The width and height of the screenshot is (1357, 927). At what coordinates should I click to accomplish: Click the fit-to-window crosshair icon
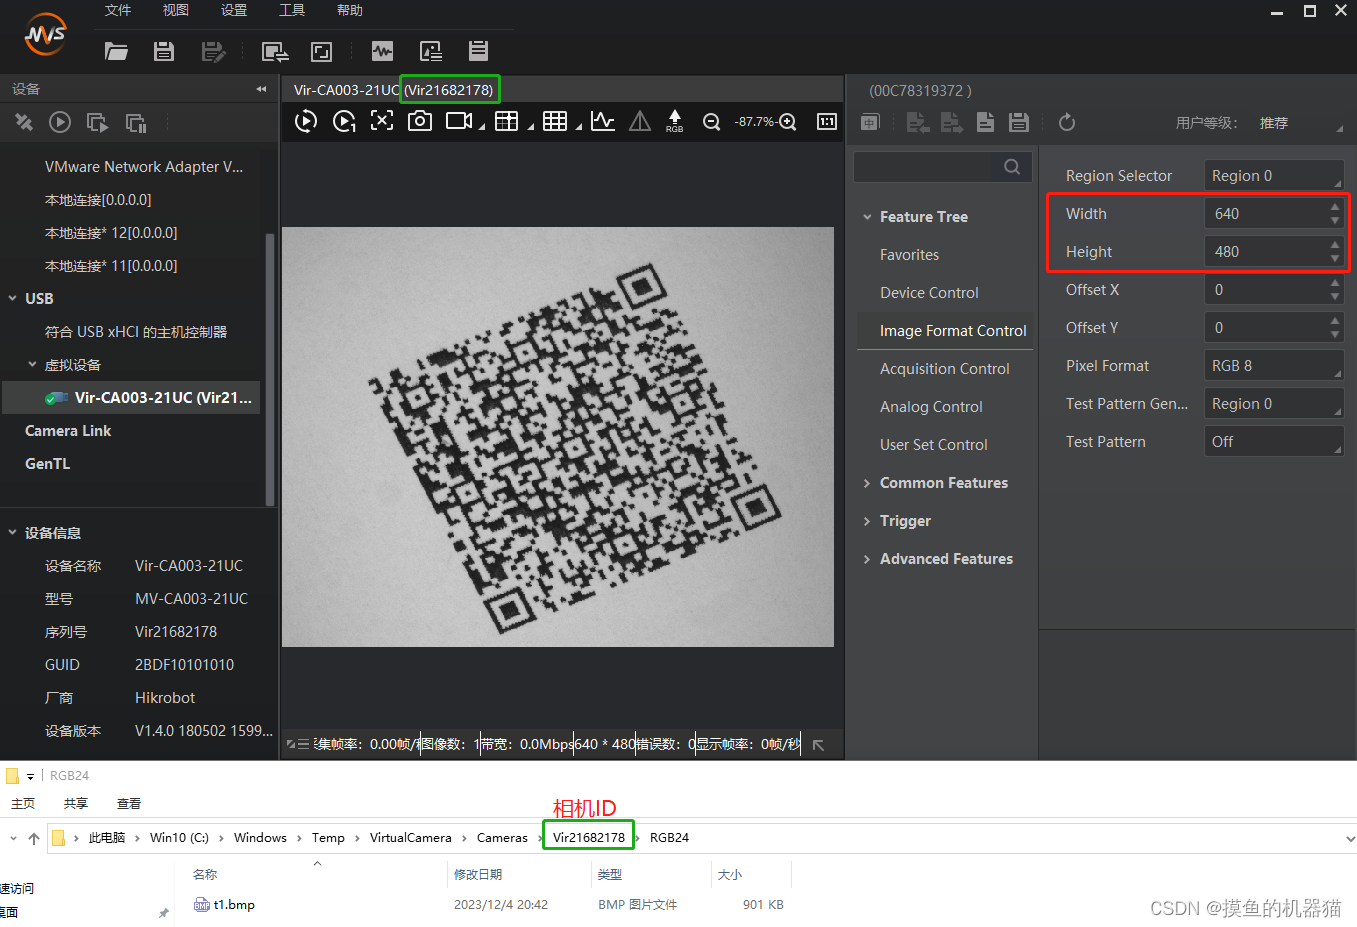tap(382, 121)
